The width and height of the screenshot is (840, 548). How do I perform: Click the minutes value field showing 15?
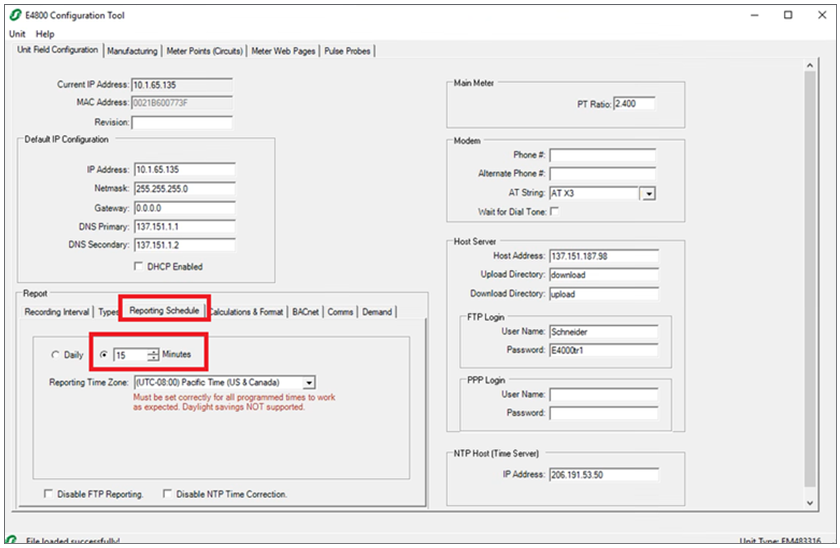coord(130,355)
